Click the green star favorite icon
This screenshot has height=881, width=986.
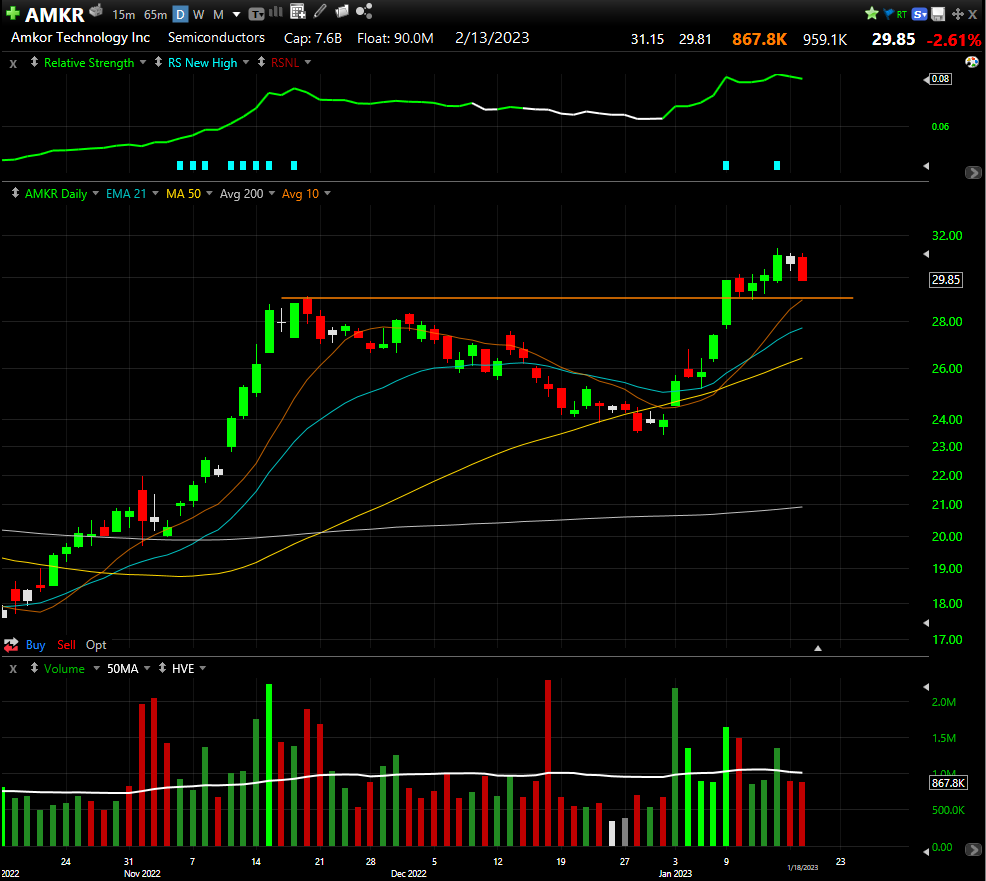872,13
